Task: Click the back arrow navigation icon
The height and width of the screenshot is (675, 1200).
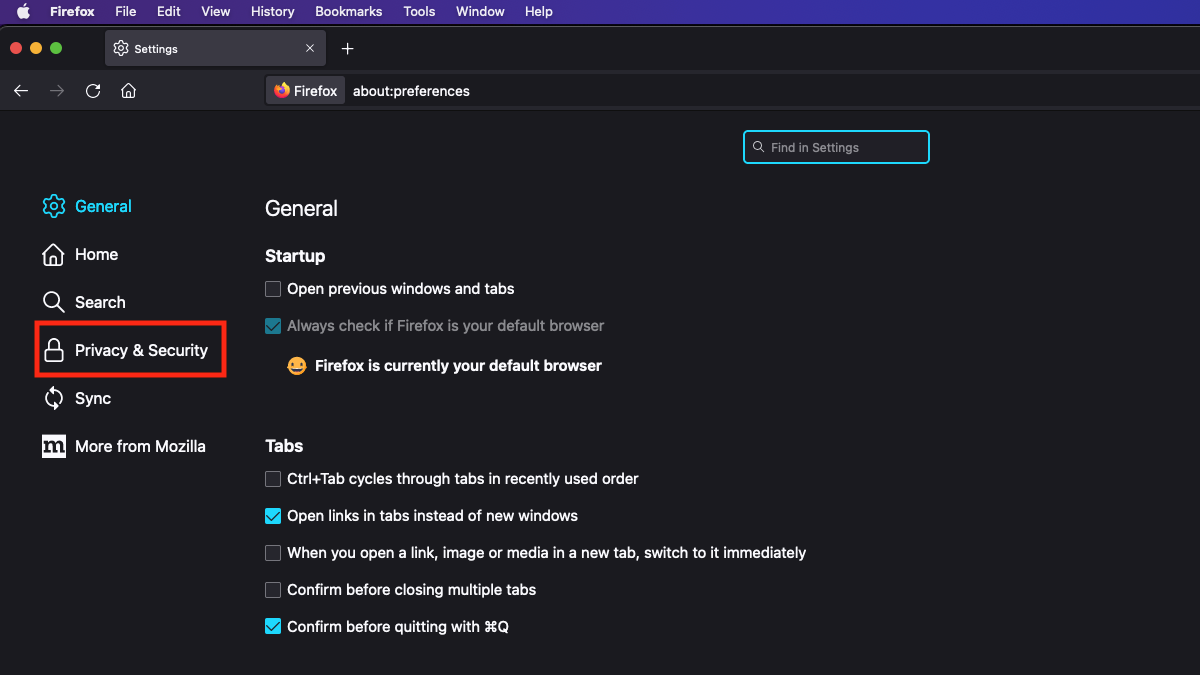Action: (21, 91)
